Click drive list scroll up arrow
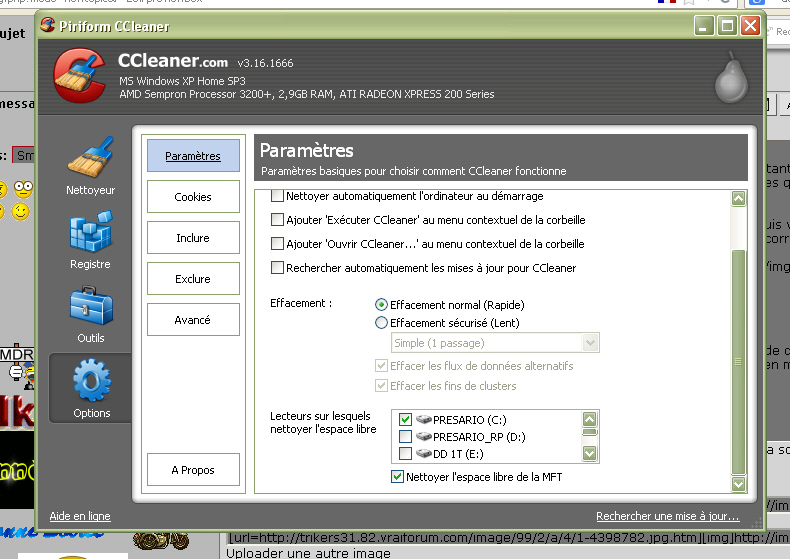This screenshot has width=790, height=559. (589, 419)
